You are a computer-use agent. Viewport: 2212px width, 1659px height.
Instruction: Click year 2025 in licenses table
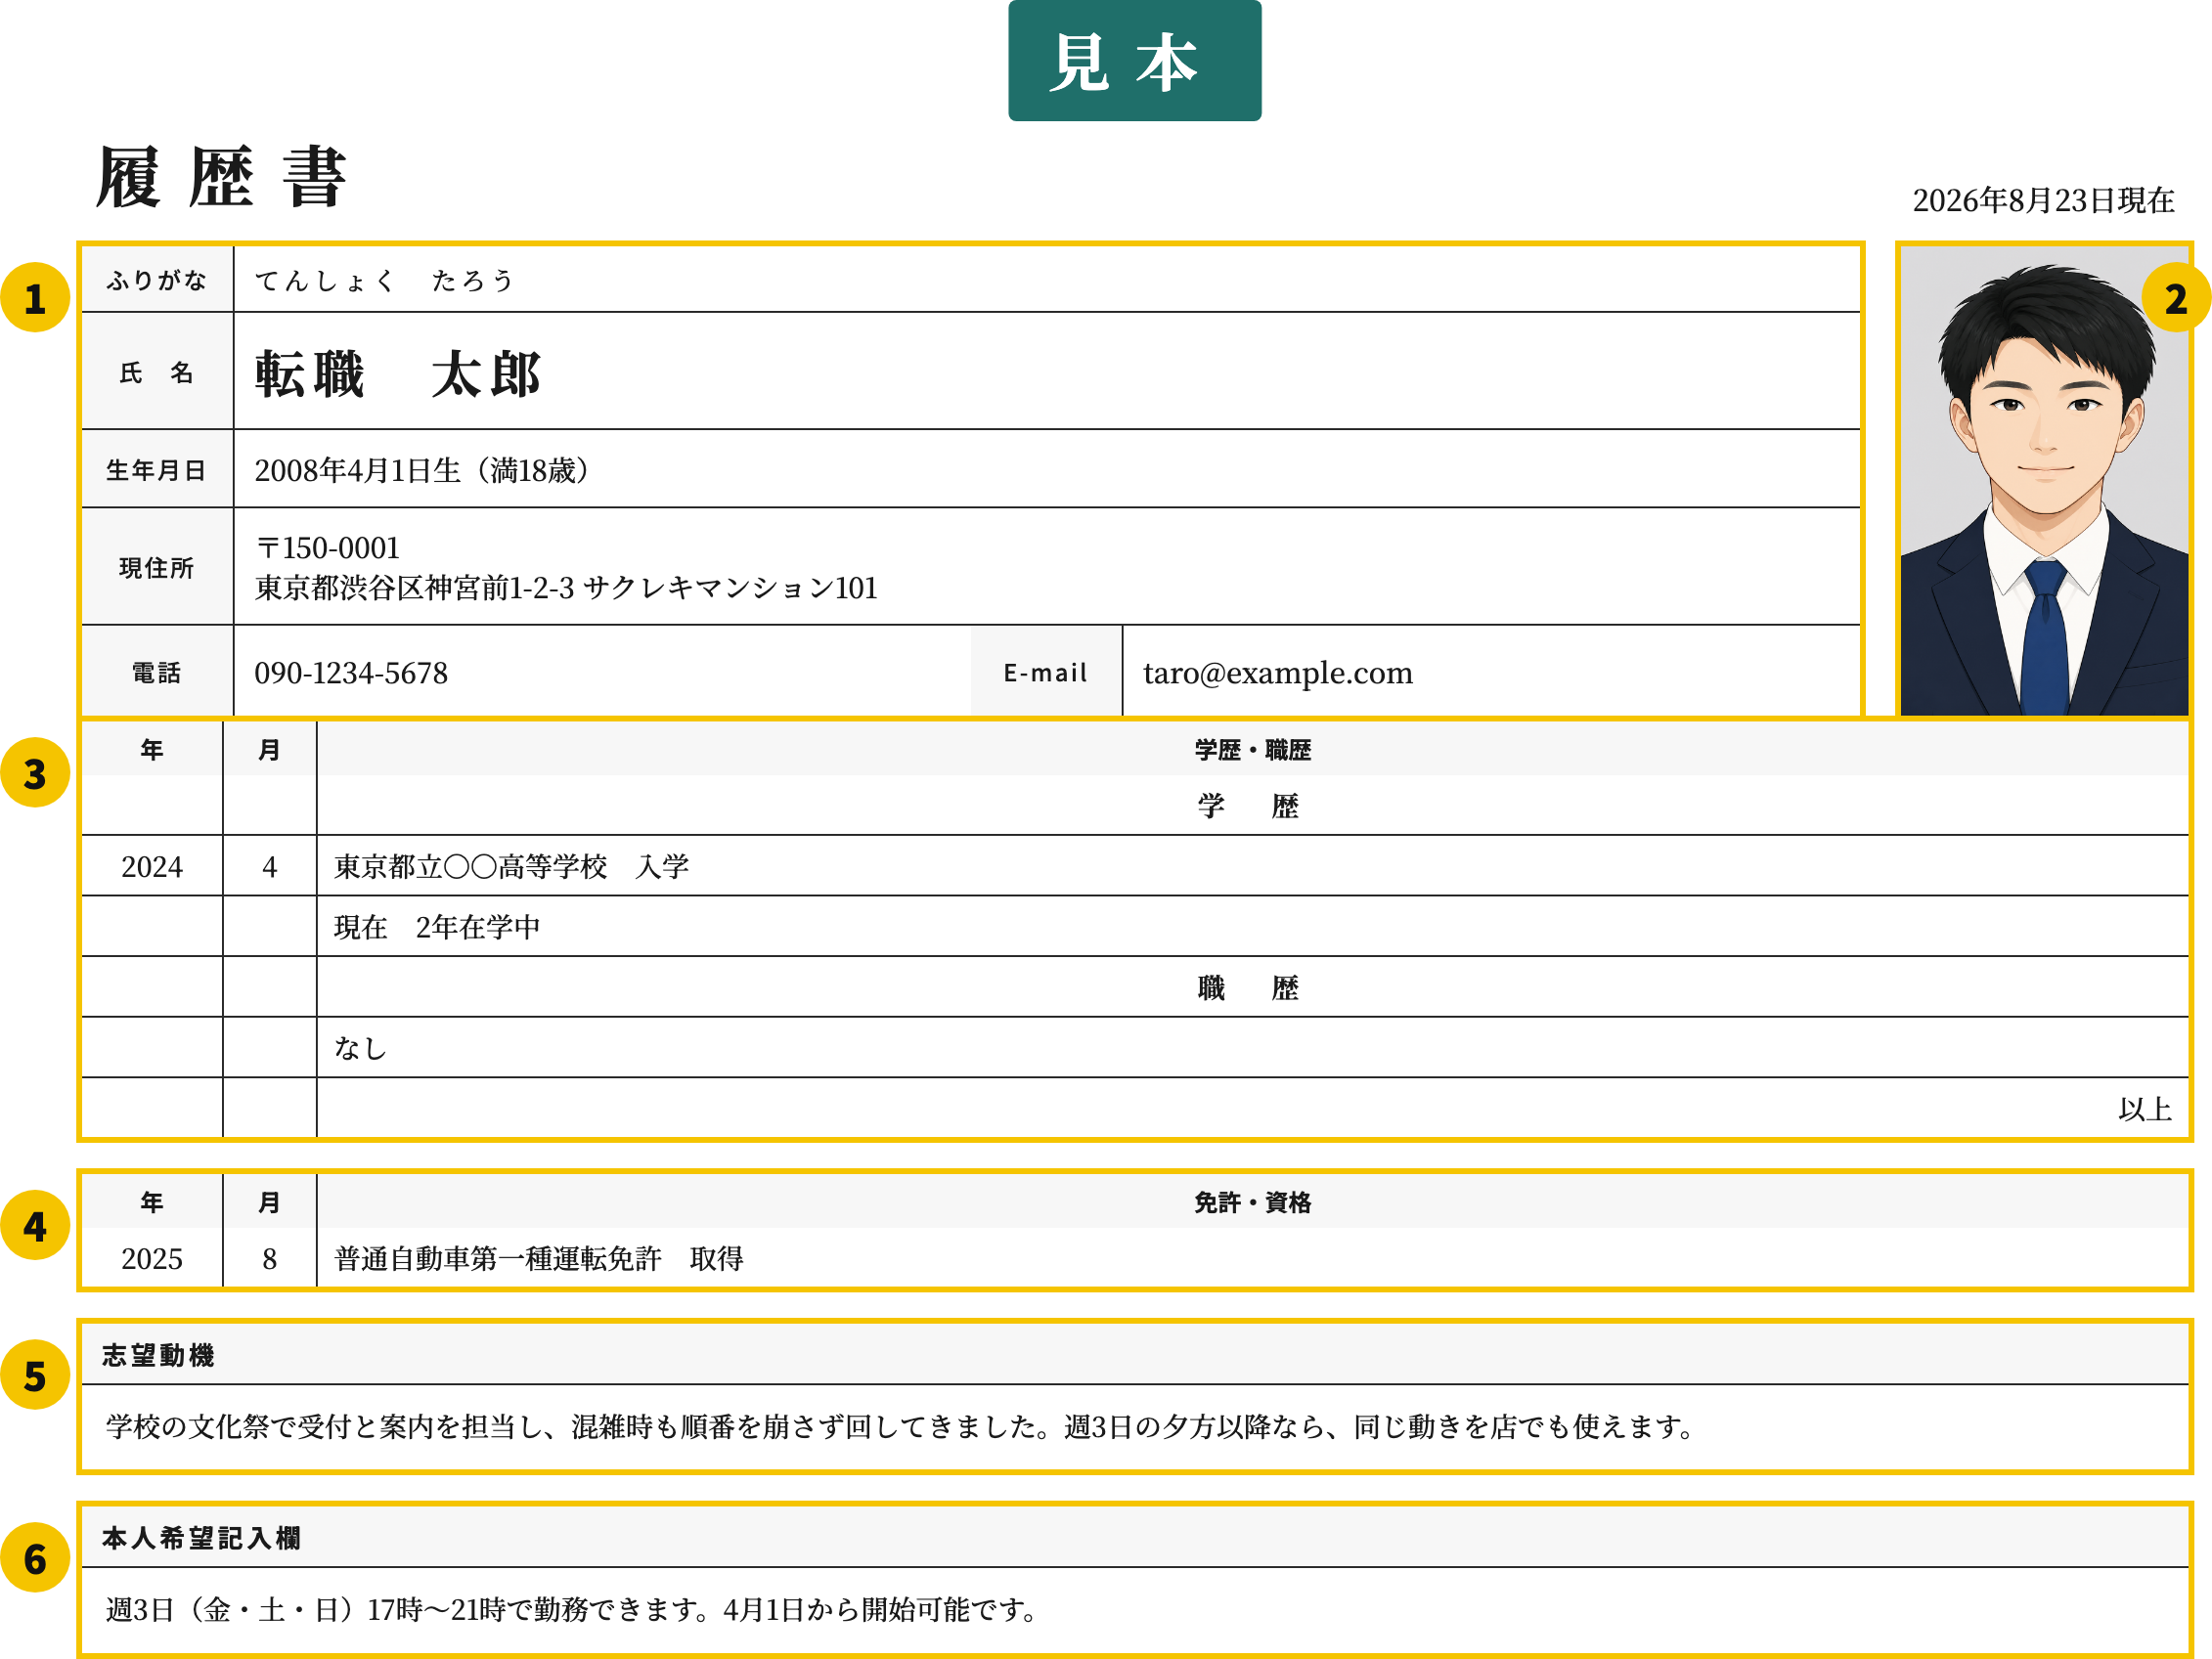click(152, 1258)
